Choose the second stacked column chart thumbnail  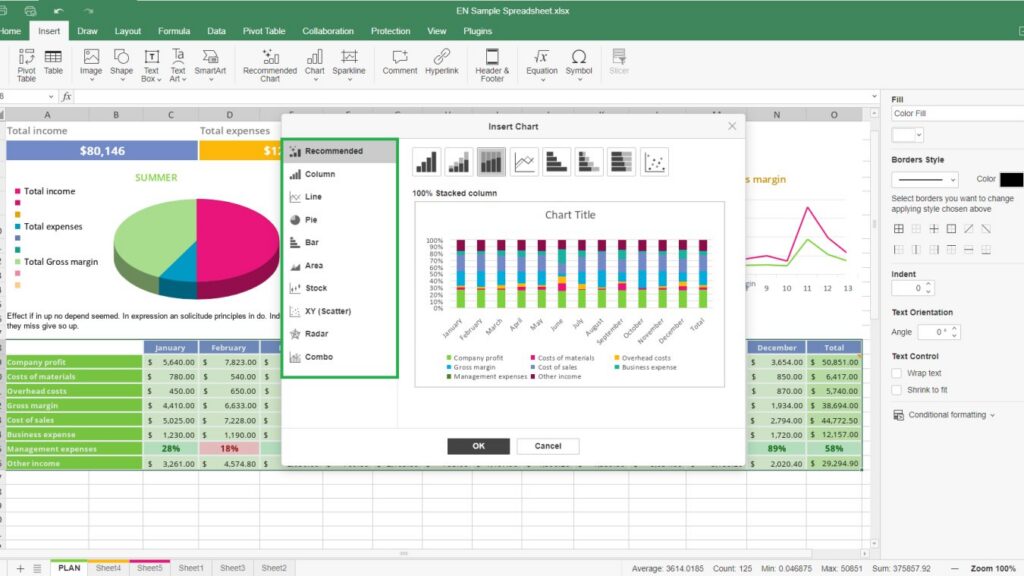pyautogui.click(x=458, y=162)
